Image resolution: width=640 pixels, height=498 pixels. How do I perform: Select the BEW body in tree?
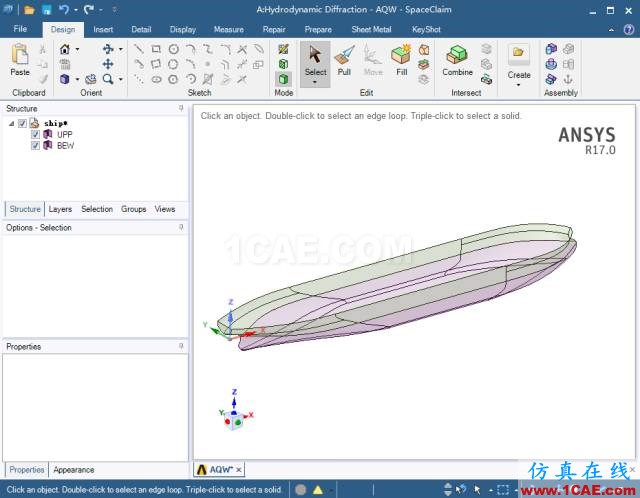[65, 146]
